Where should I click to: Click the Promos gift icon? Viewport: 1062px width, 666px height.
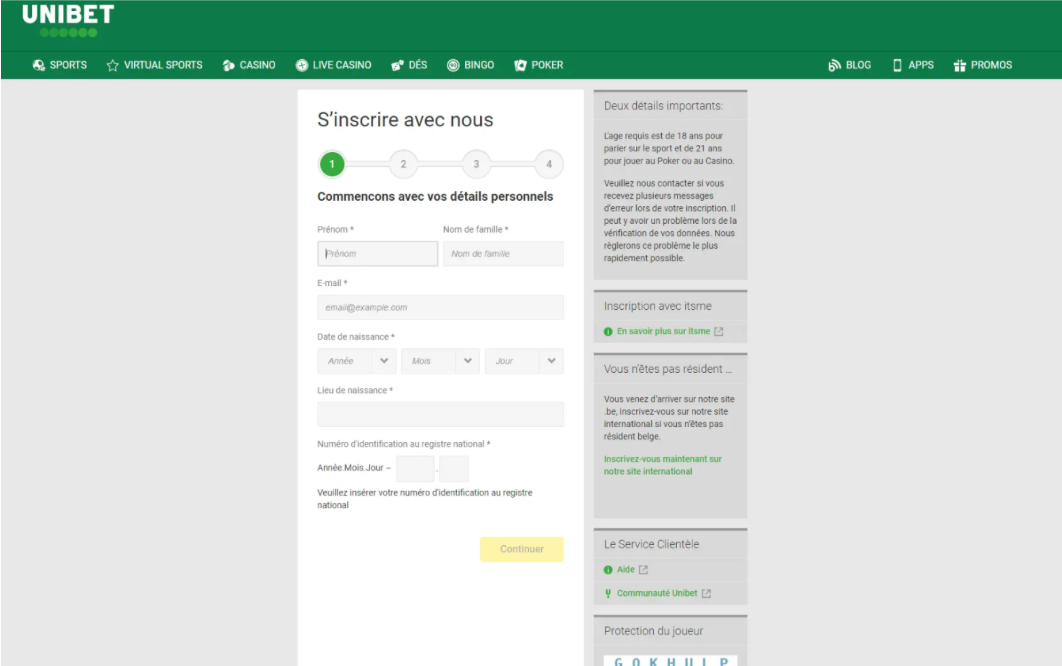click(x=960, y=65)
